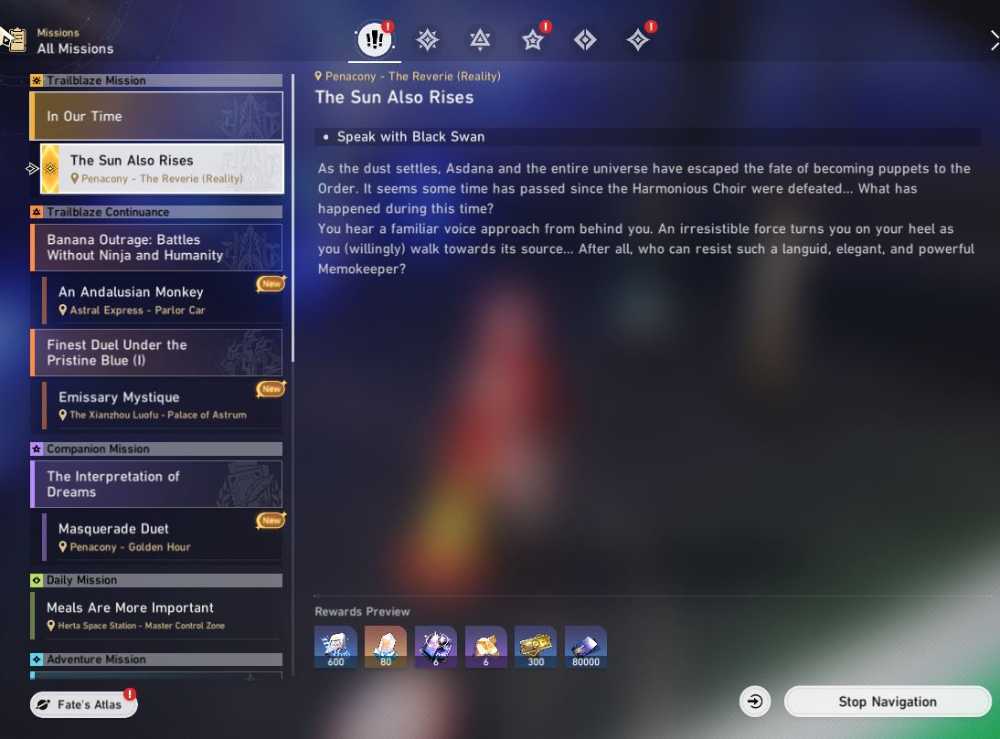Open the Adventure Mission diamond filter tab
1000x739 pixels.
(585, 40)
